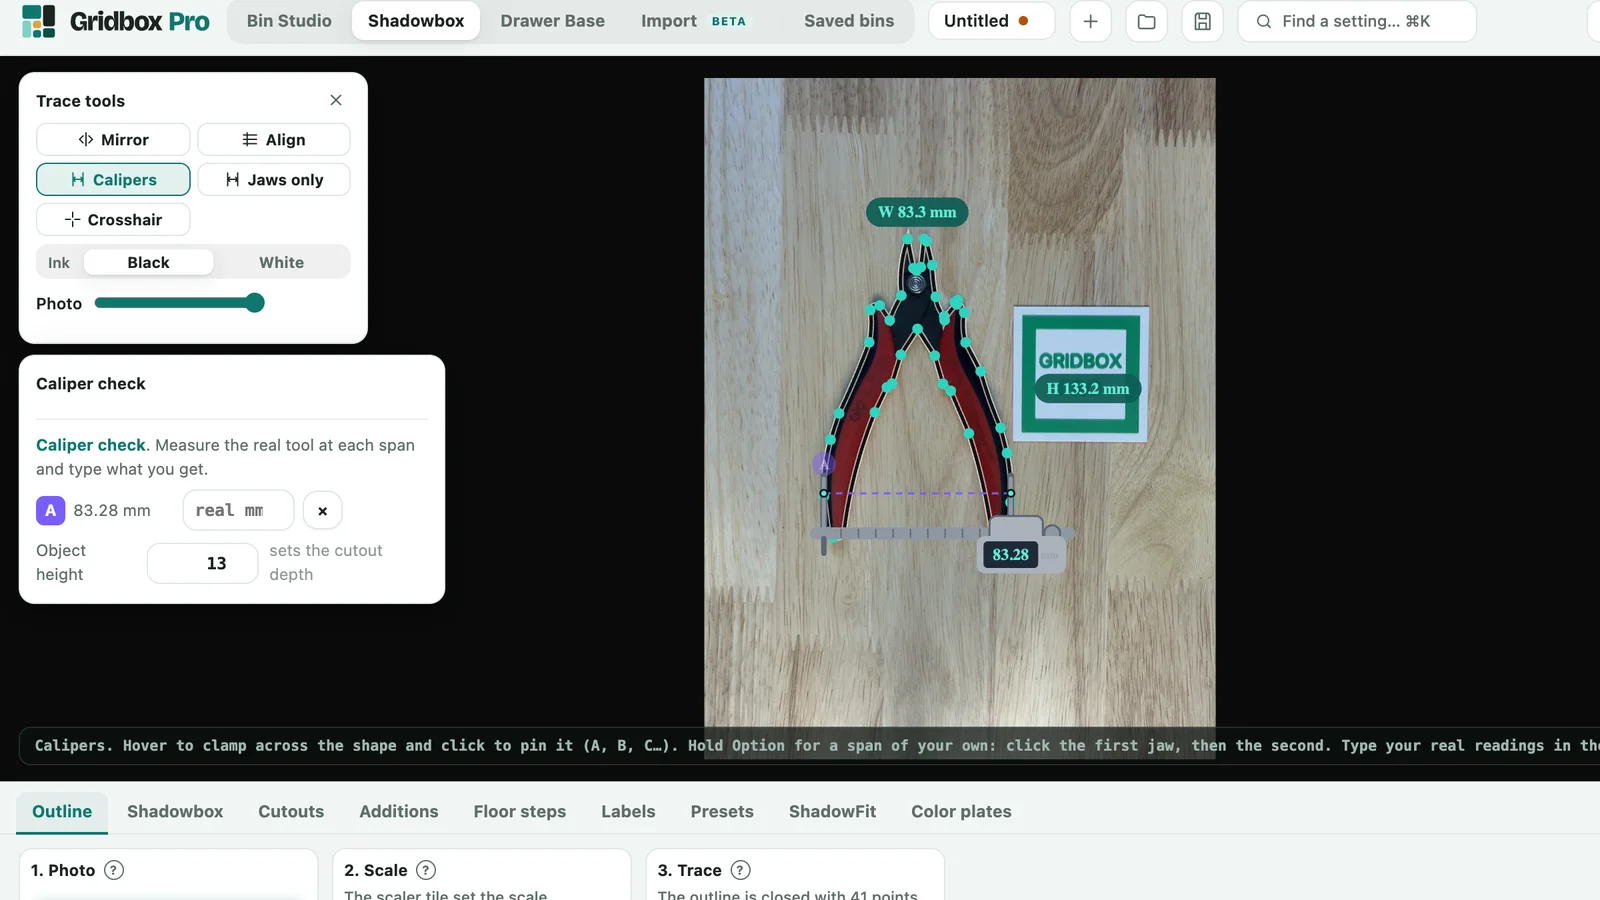Set ink color to Black
1600x900 pixels.
coord(148,262)
